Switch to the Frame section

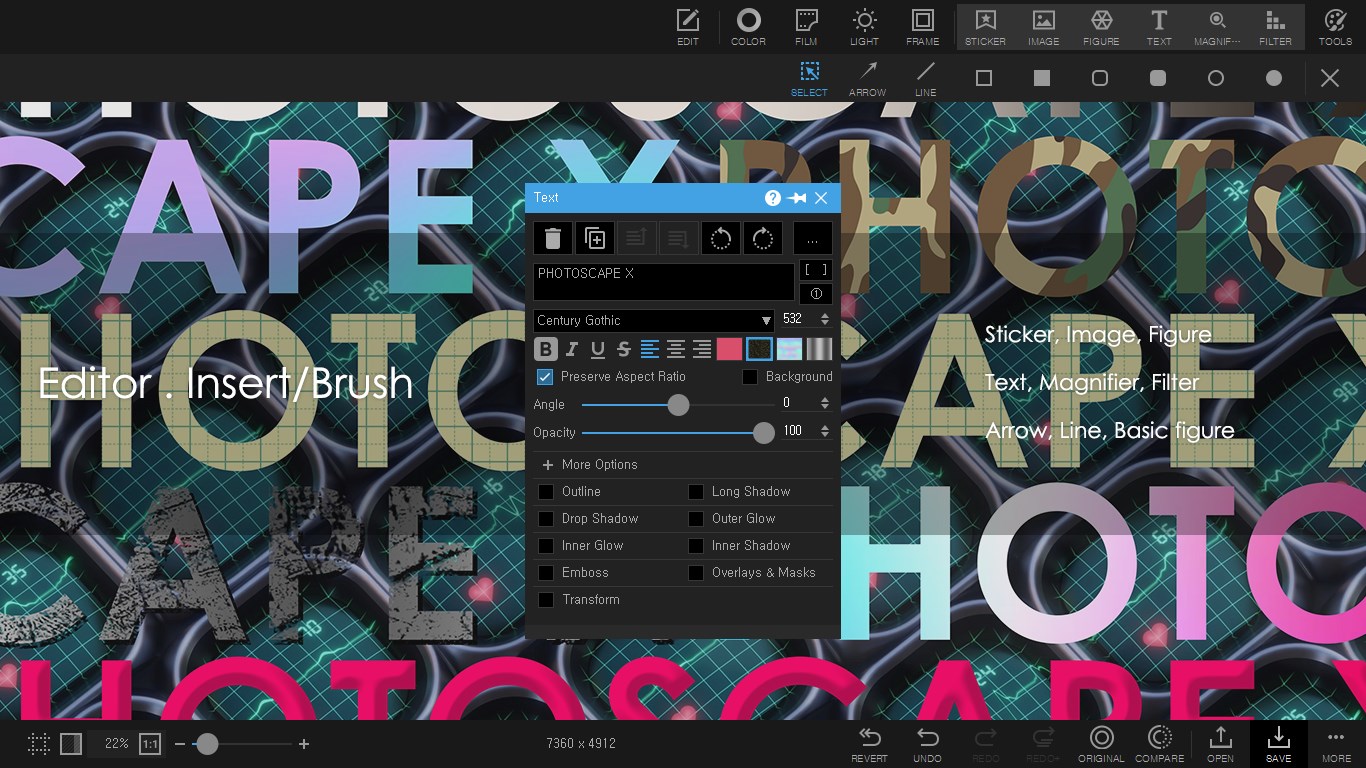(x=921, y=26)
